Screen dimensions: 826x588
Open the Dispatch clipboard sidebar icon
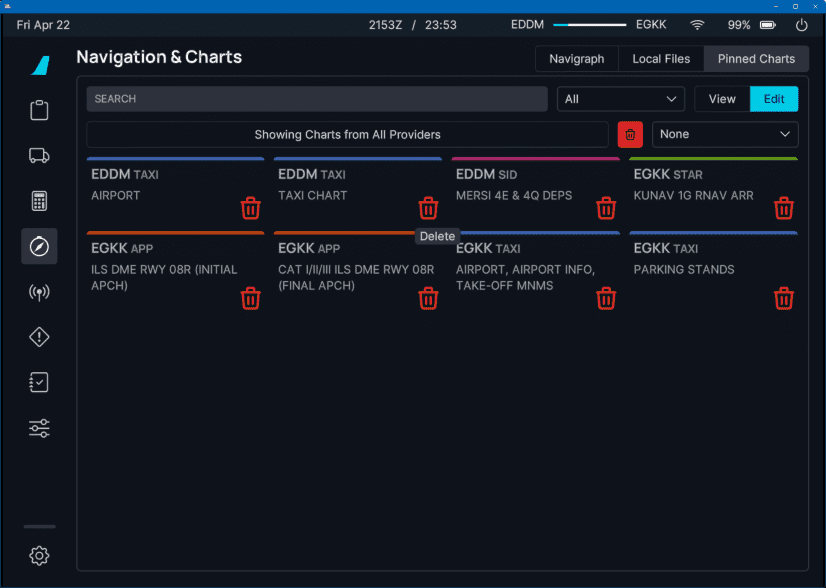(39, 110)
